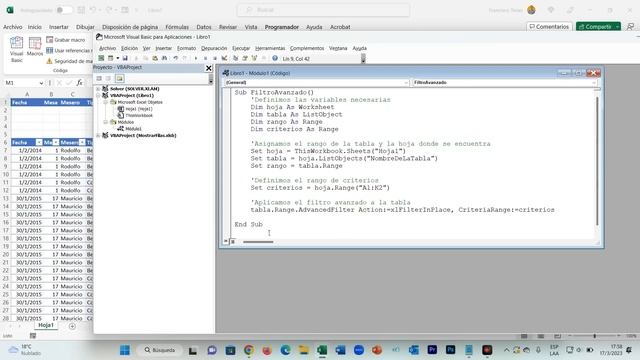Toggle Folders view in the Proyecto panel
640x360 pixels.
pyautogui.click(x=120, y=78)
